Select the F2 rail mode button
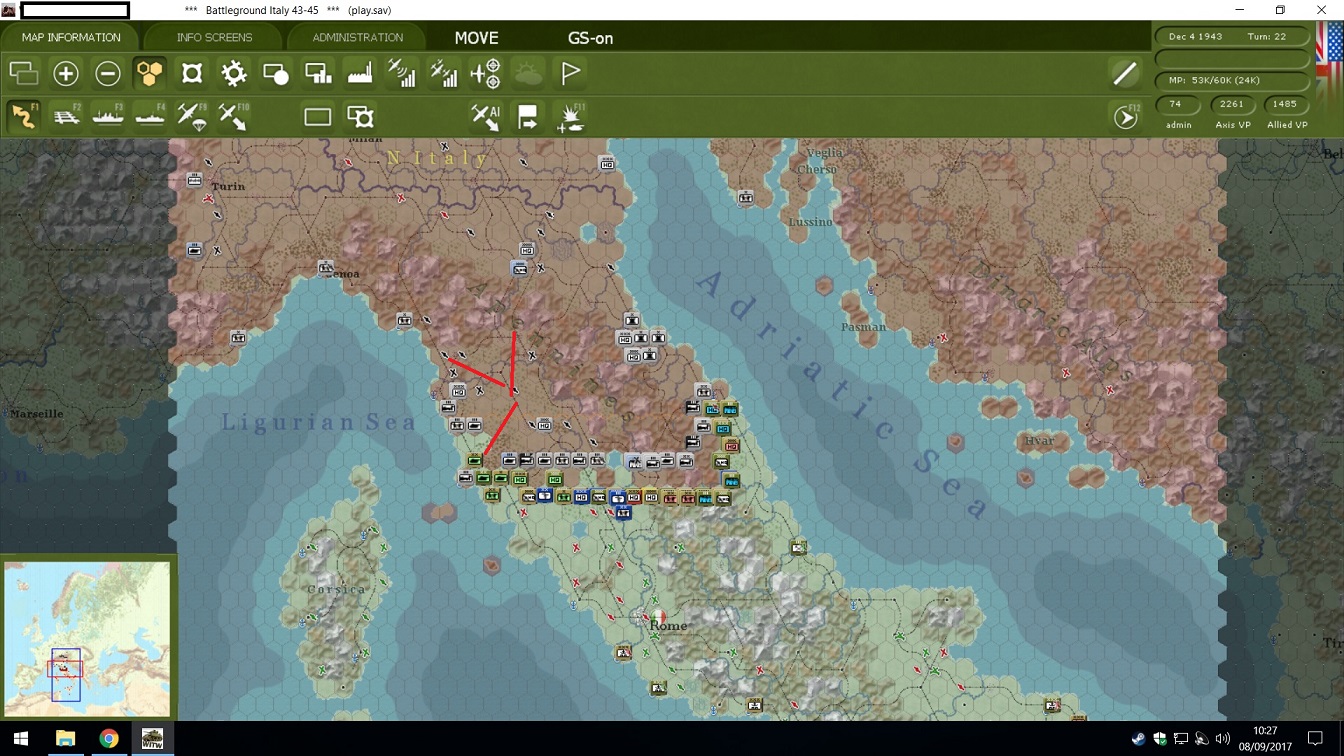1344x756 pixels. pyautogui.click(x=66, y=116)
